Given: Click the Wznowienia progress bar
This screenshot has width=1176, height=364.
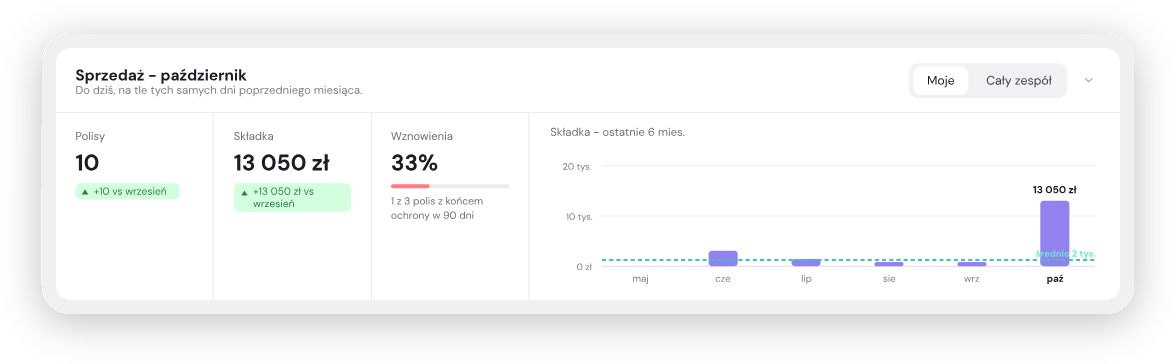Looking at the screenshot, I should click(x=450, y=185).
